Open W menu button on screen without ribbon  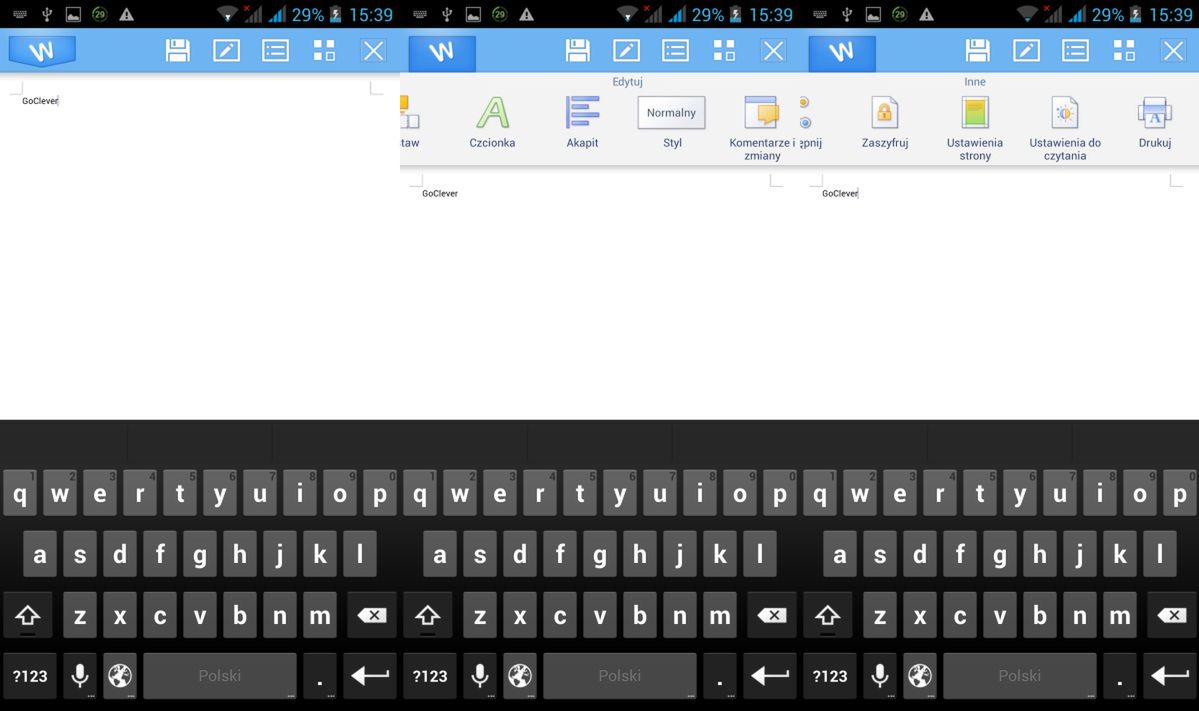click(x=42, y=51)
